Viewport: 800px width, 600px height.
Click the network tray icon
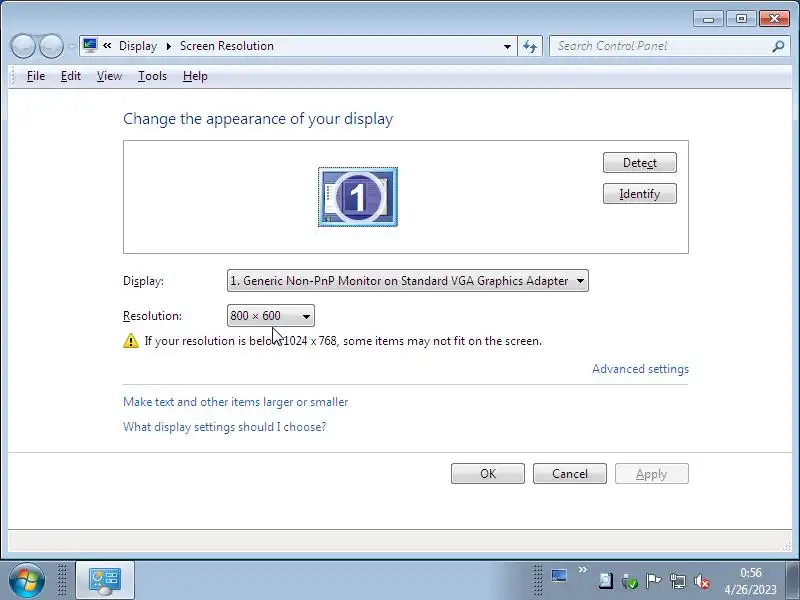tap(678, 581)
